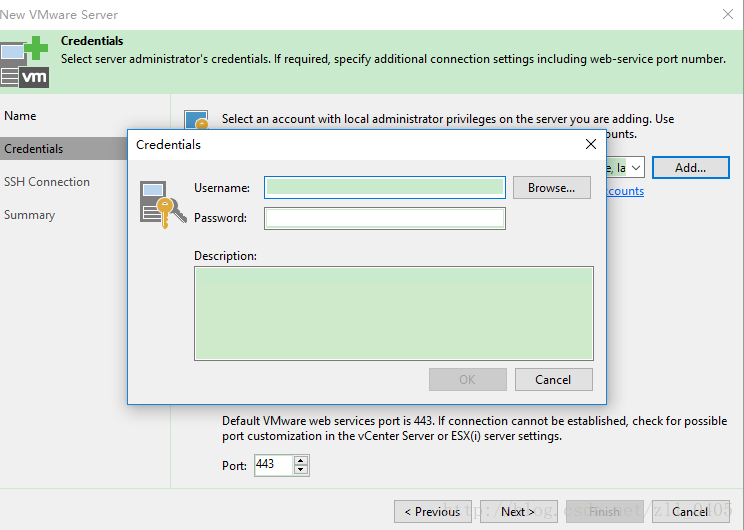744x530 pixels.
Task: Open Browse for username
Action: pos(552,188)
